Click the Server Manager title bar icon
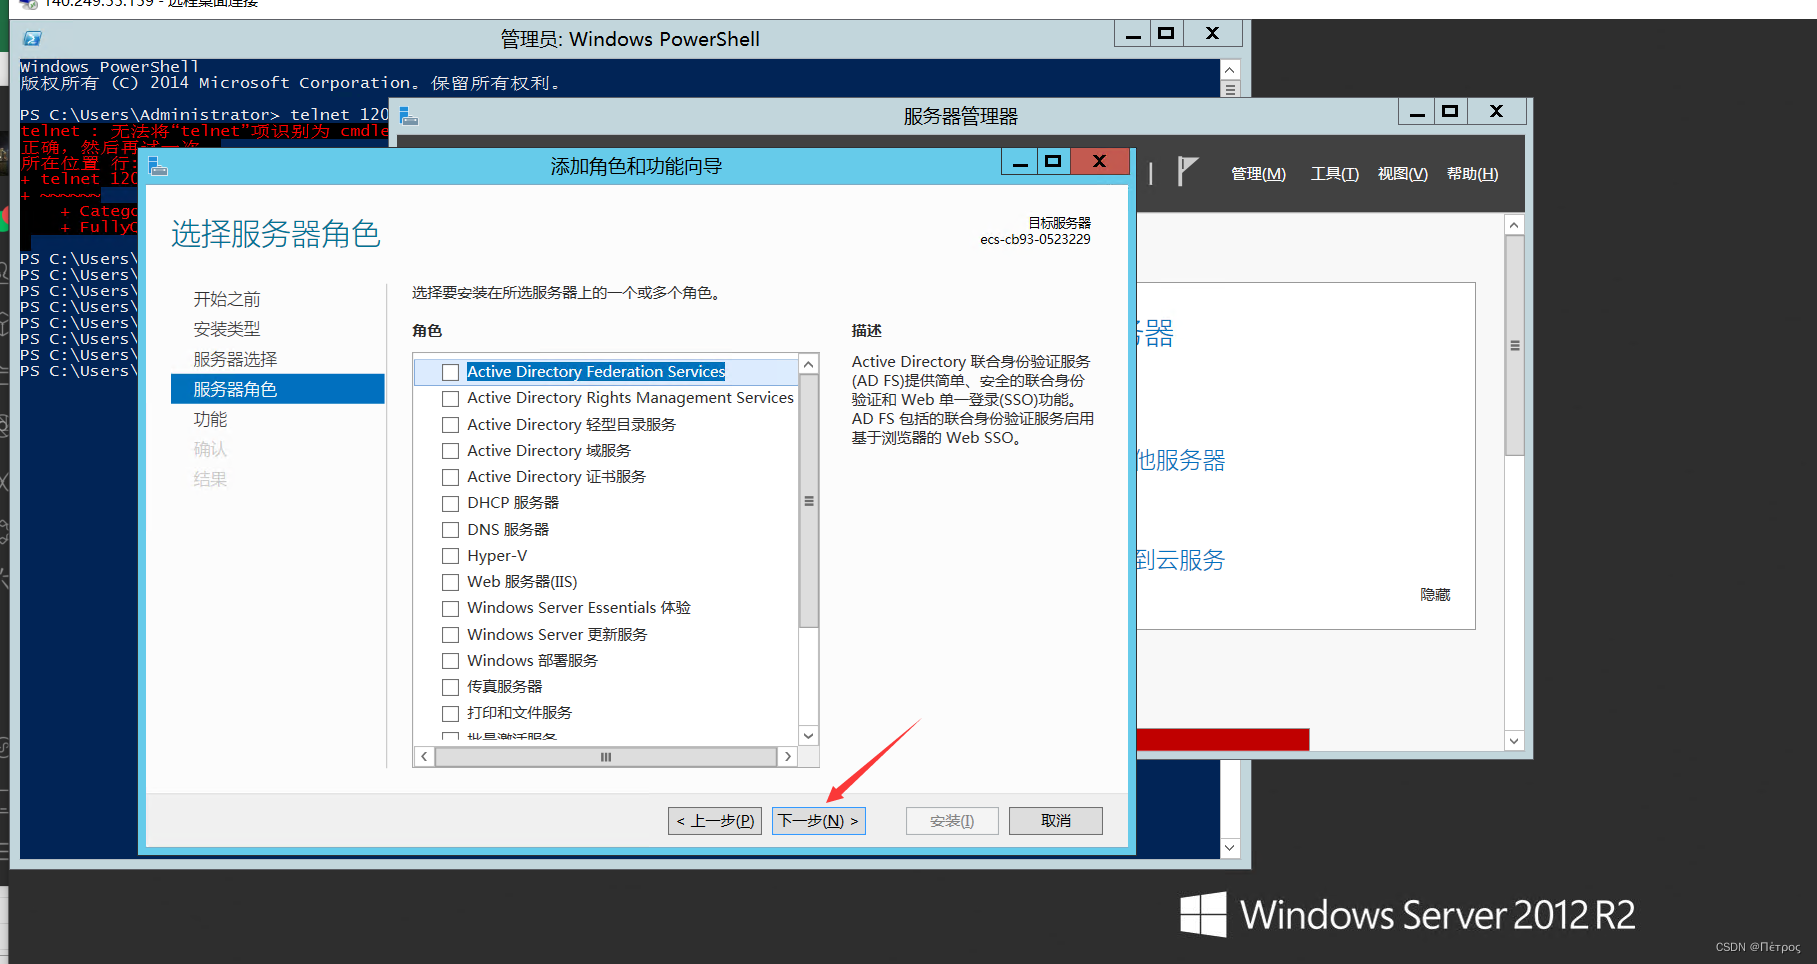Viewport: 1817px width, 964px height. [x=408, y=116]
